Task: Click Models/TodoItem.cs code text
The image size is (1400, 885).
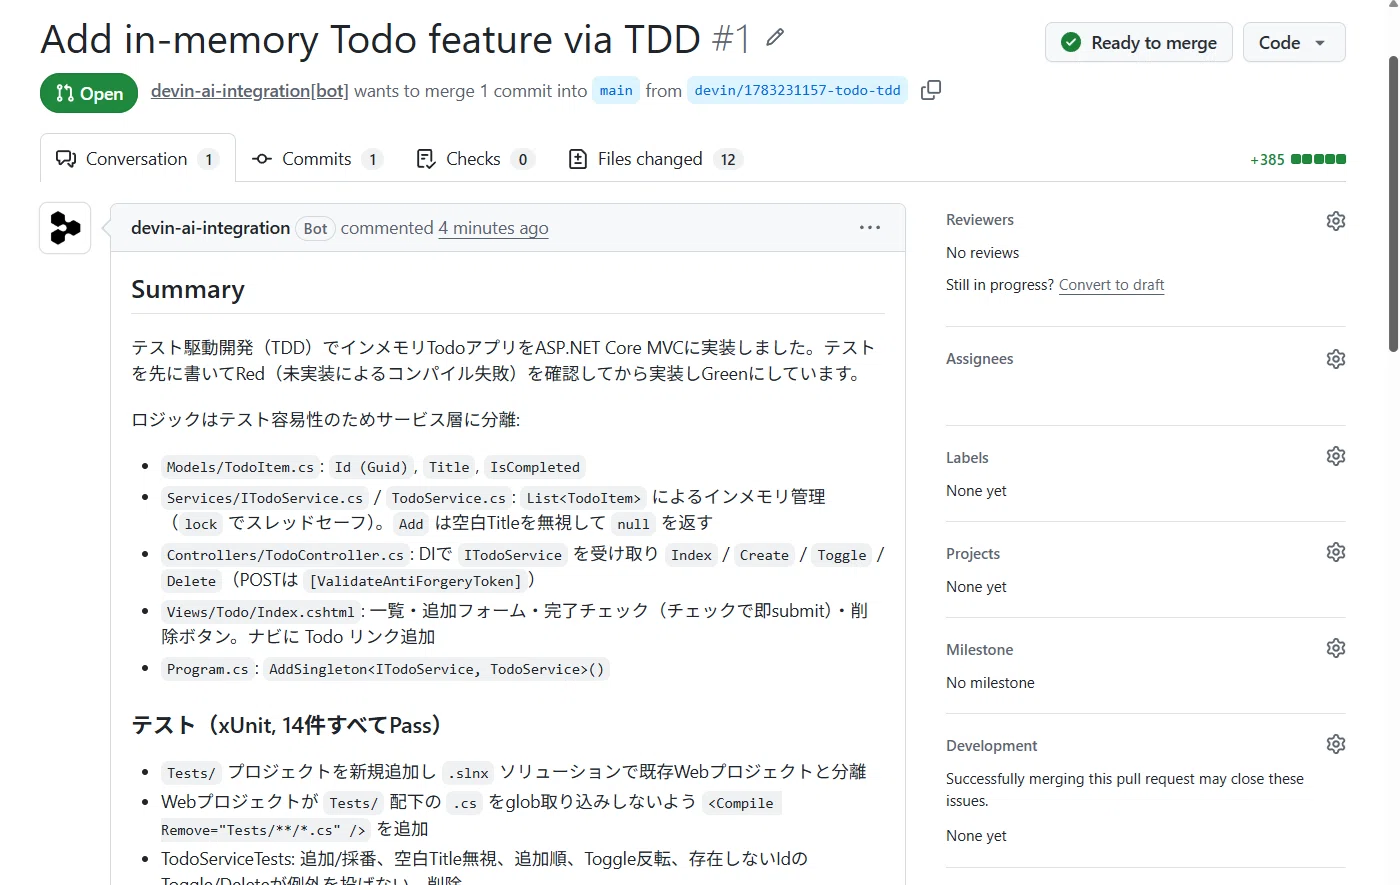Action: coord(240,467)
